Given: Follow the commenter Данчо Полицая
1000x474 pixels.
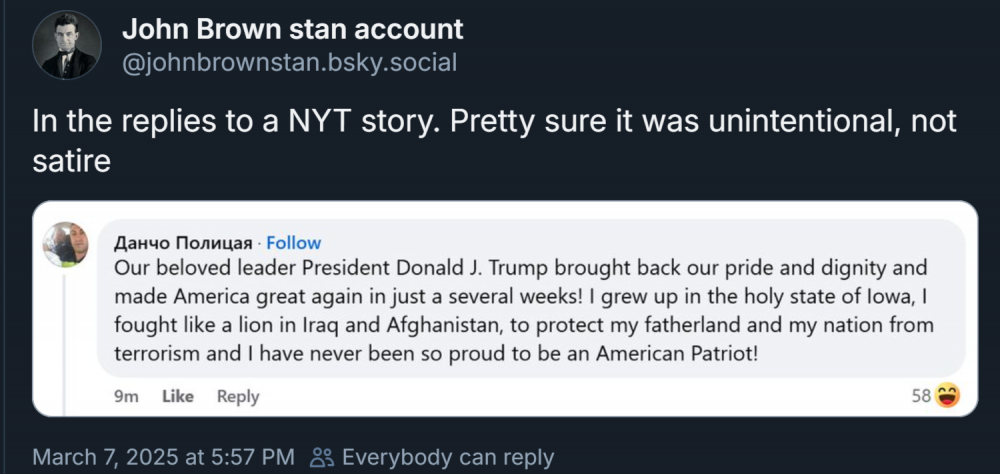Looking at the screenshot, I should (294, 243).
